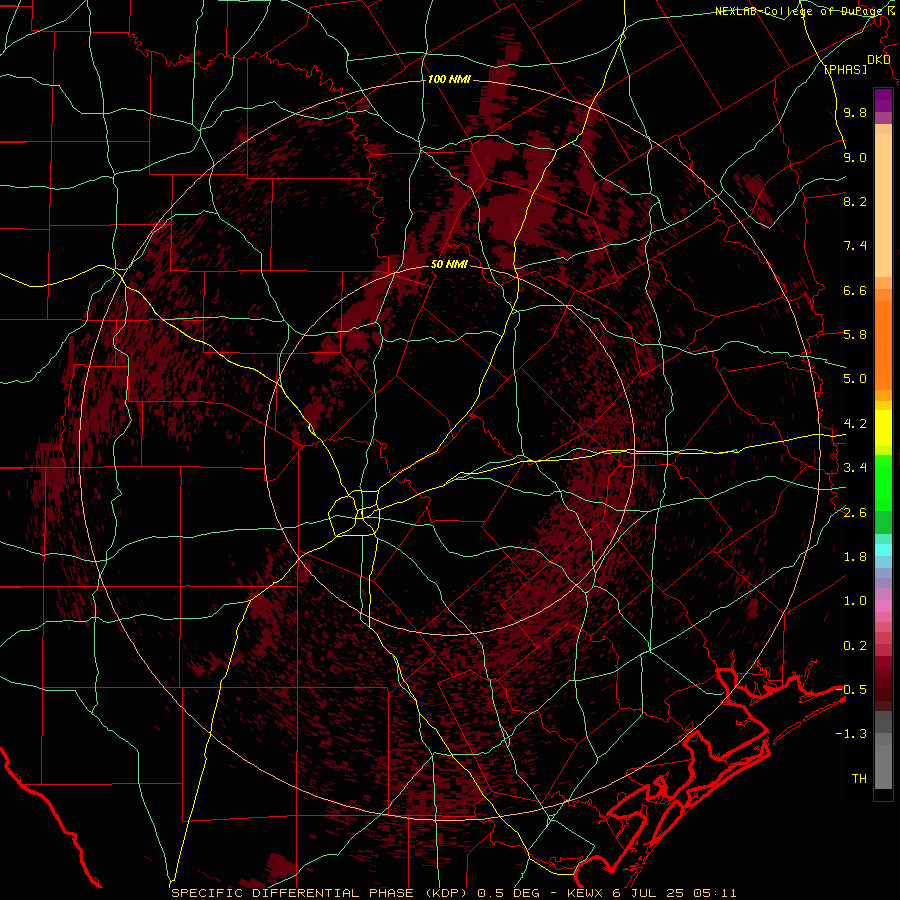Screen dimensions: 900x900
Task: Click the 9.0 value on the scale
Action: tap(855, 158)
